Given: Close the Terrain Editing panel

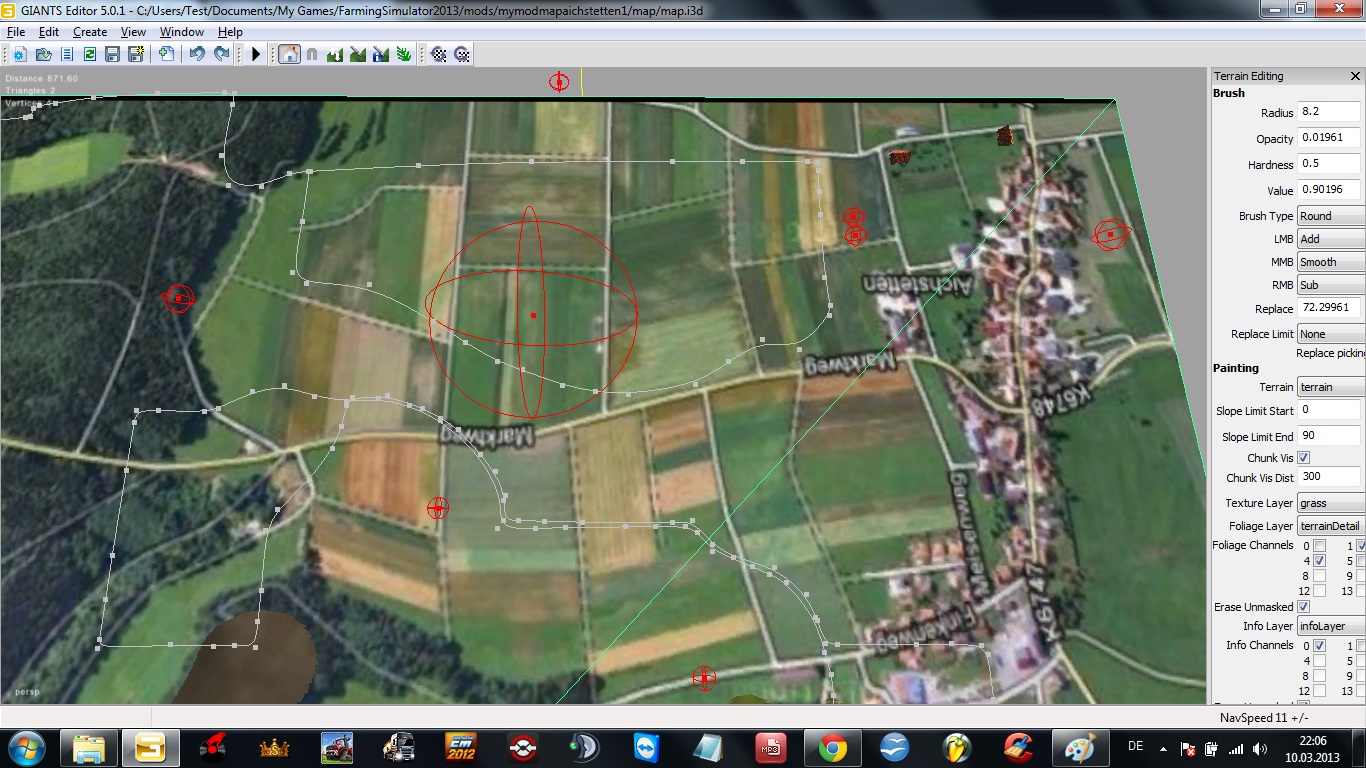Looking at the screenshot, I should (1355, 76).
